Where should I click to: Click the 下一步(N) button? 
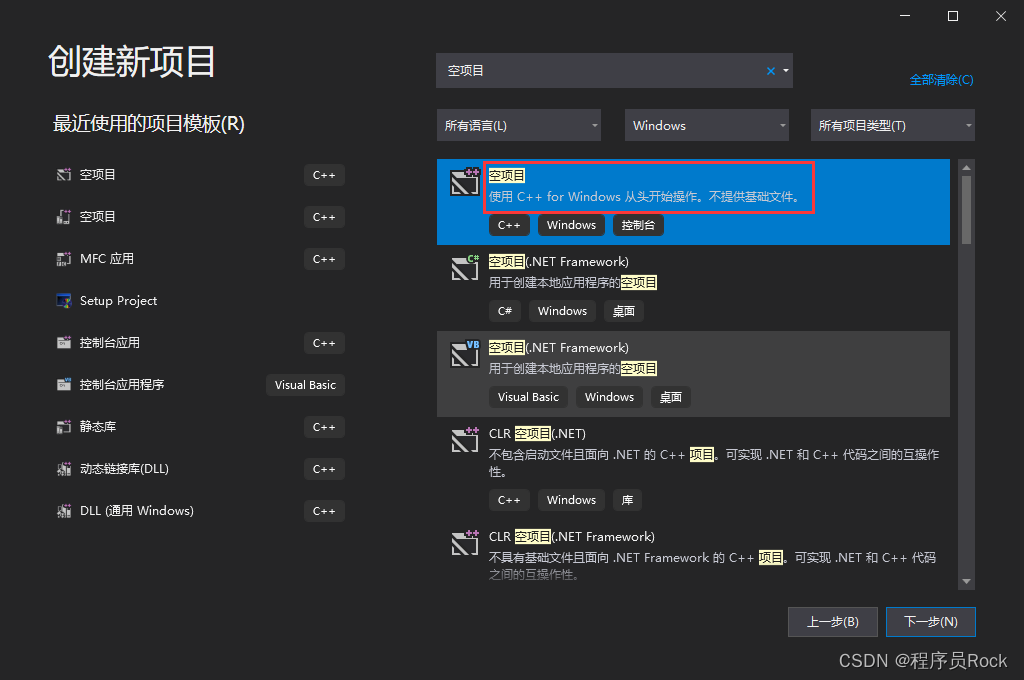pyautogui.click(x=931, y=622)
